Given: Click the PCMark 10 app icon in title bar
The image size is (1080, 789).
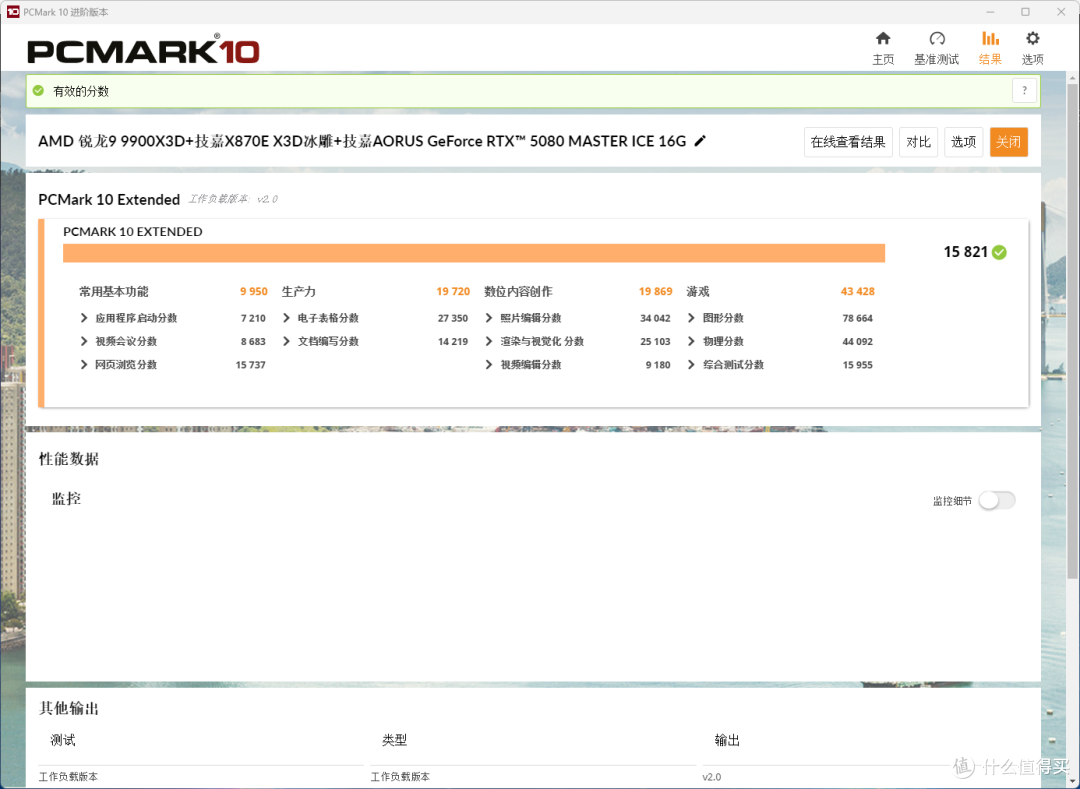Looking at the screenshot, I should 13,12.
